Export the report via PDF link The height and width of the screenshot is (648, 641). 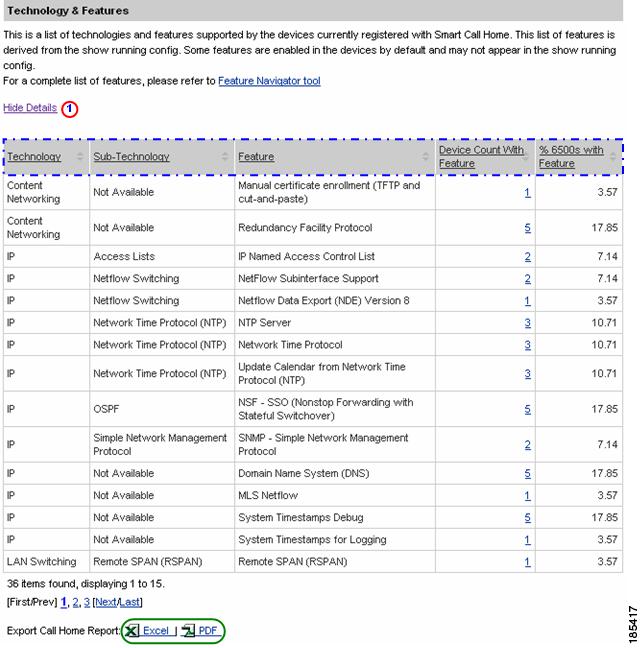208,631
